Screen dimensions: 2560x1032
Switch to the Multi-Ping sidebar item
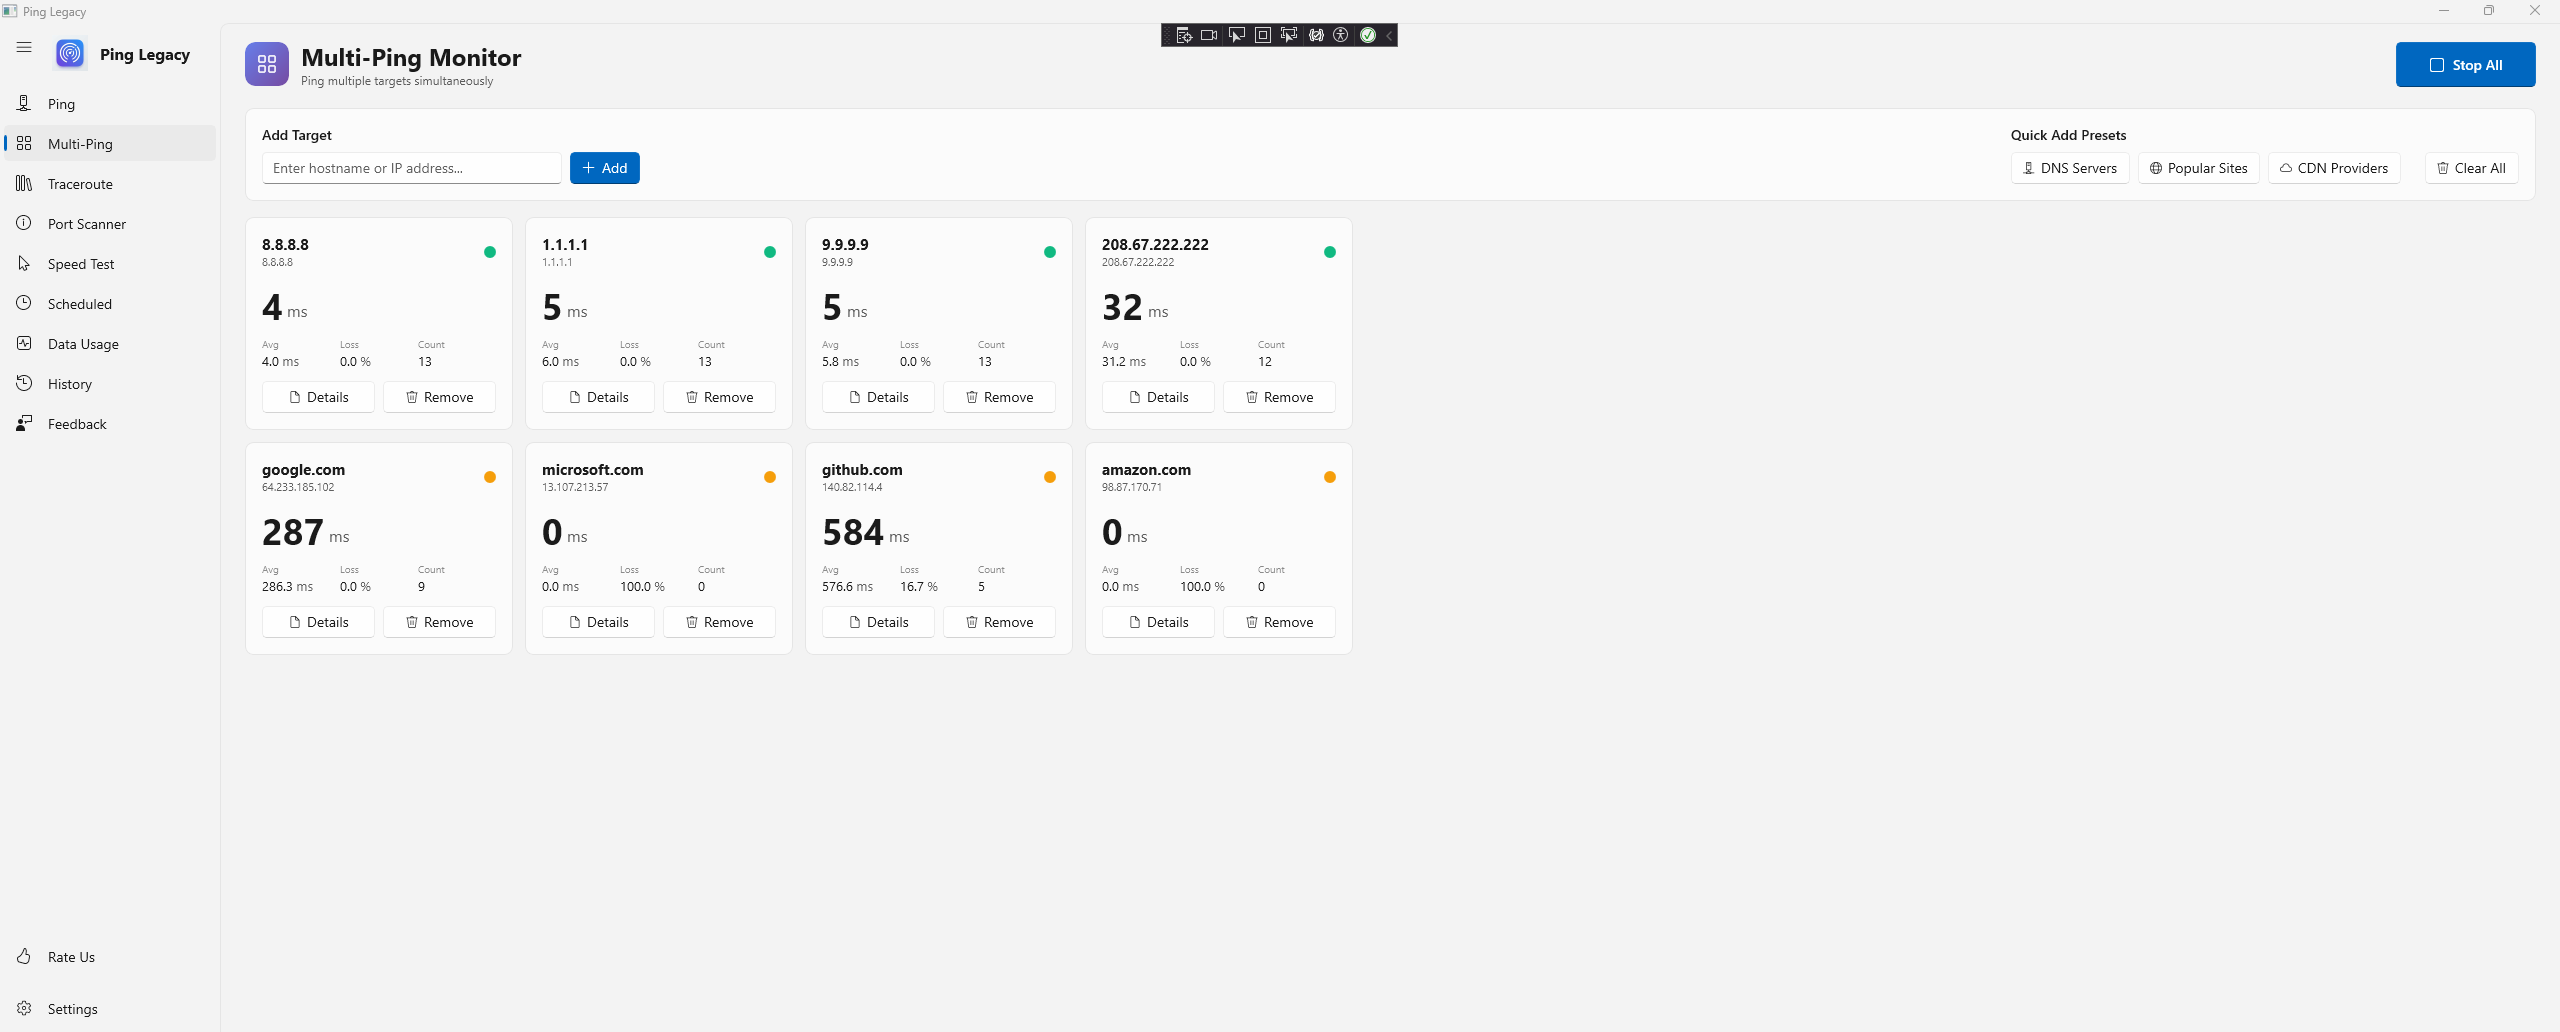pyautogui.click(x=110, y=143)
